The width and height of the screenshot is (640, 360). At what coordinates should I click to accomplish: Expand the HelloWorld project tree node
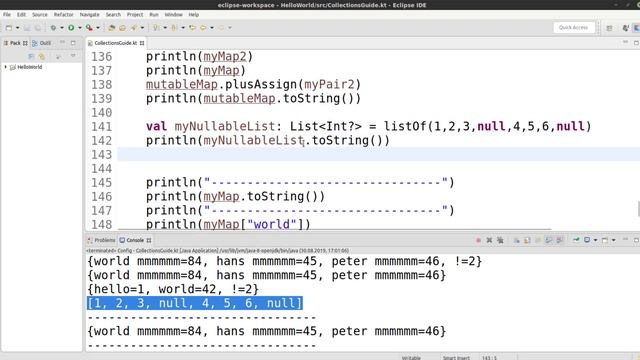(5, 67)
